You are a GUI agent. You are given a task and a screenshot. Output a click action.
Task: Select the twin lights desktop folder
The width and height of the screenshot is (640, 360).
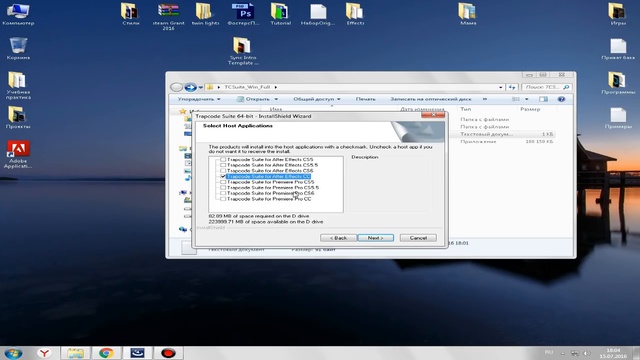click(x=205, y=14)
